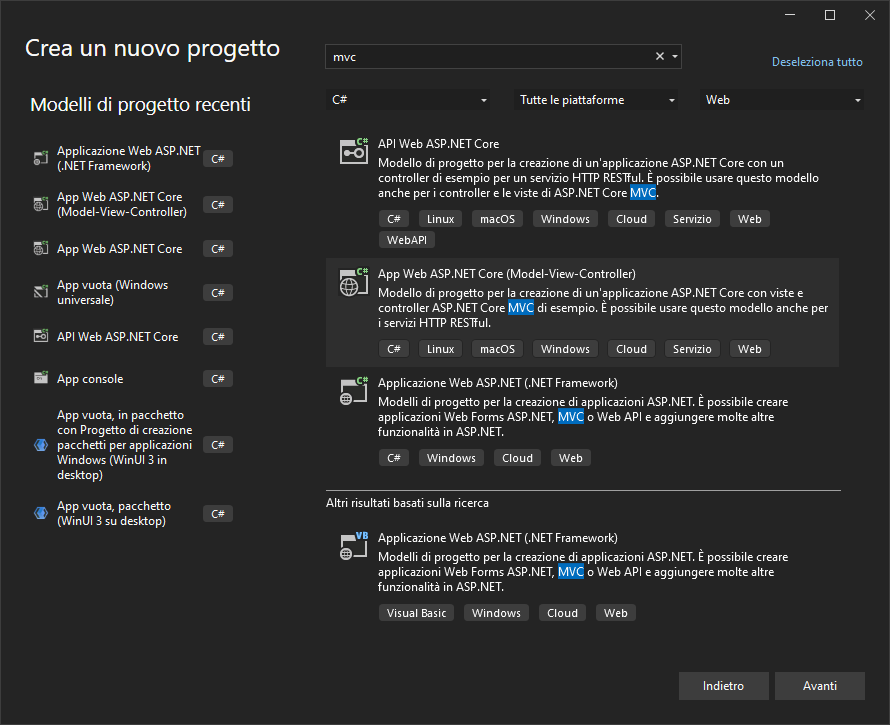Open the C# language filter dropdown

pos(408,100)
